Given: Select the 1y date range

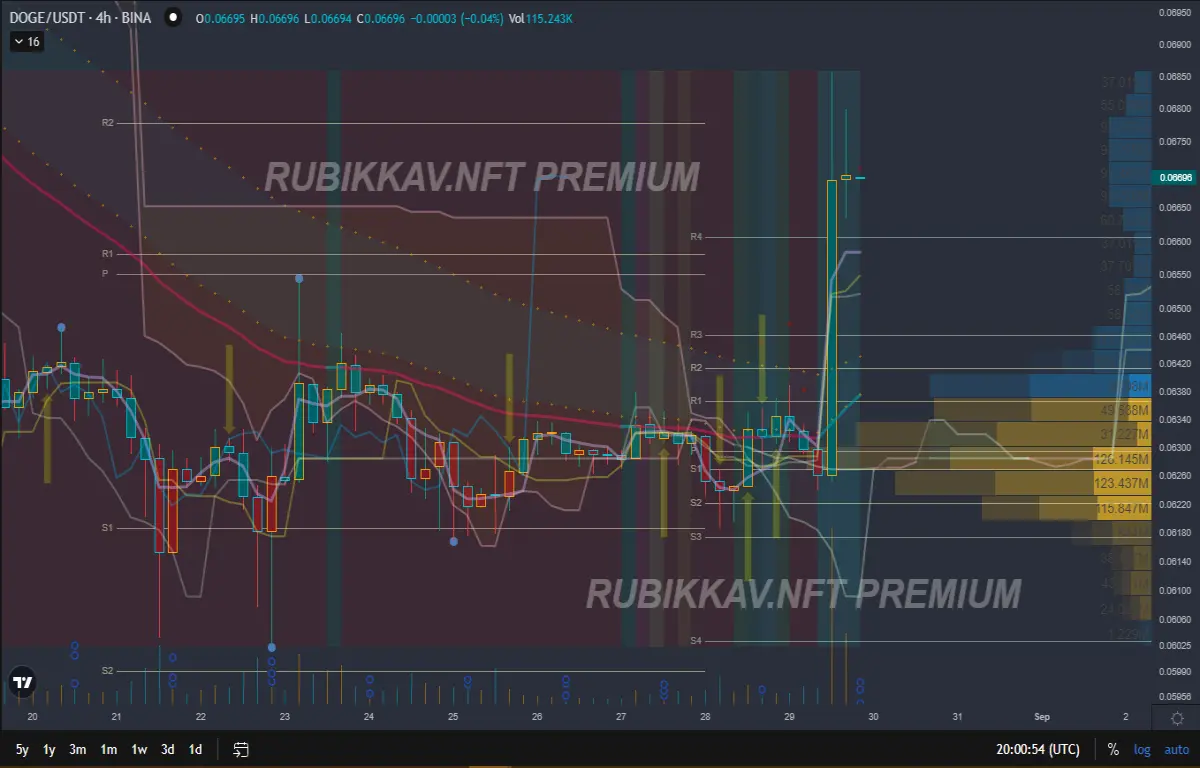Looking at the screenshot, I should [49, 749].
